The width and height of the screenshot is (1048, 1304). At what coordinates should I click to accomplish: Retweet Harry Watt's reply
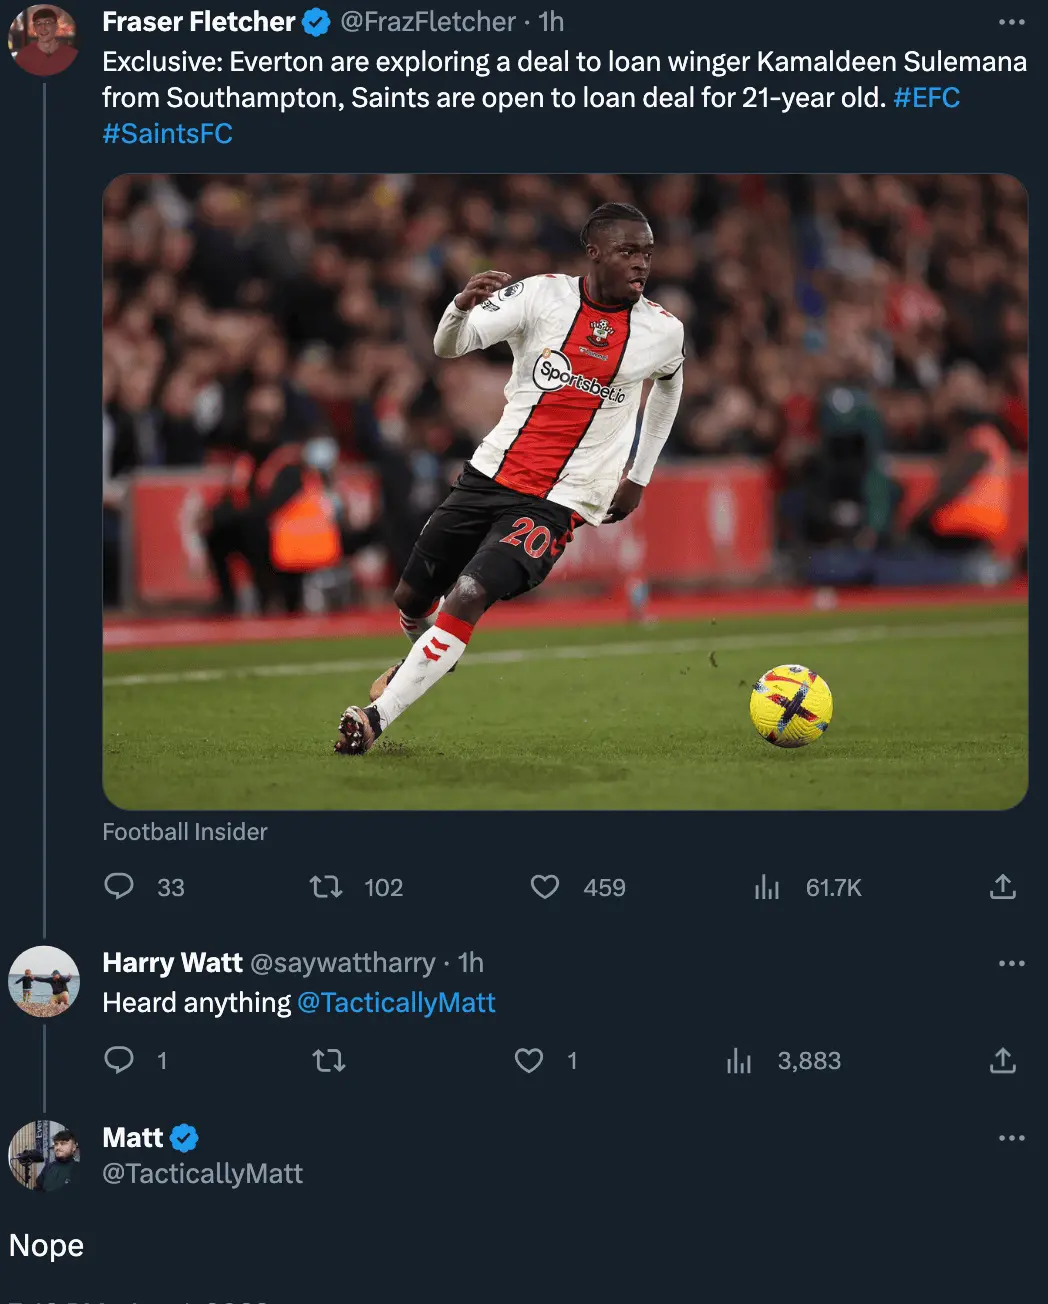pos(329,1060)
